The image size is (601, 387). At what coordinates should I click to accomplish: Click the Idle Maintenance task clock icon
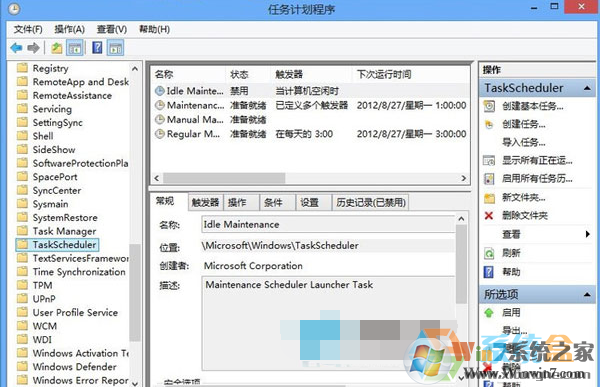[x=159, y=91]
